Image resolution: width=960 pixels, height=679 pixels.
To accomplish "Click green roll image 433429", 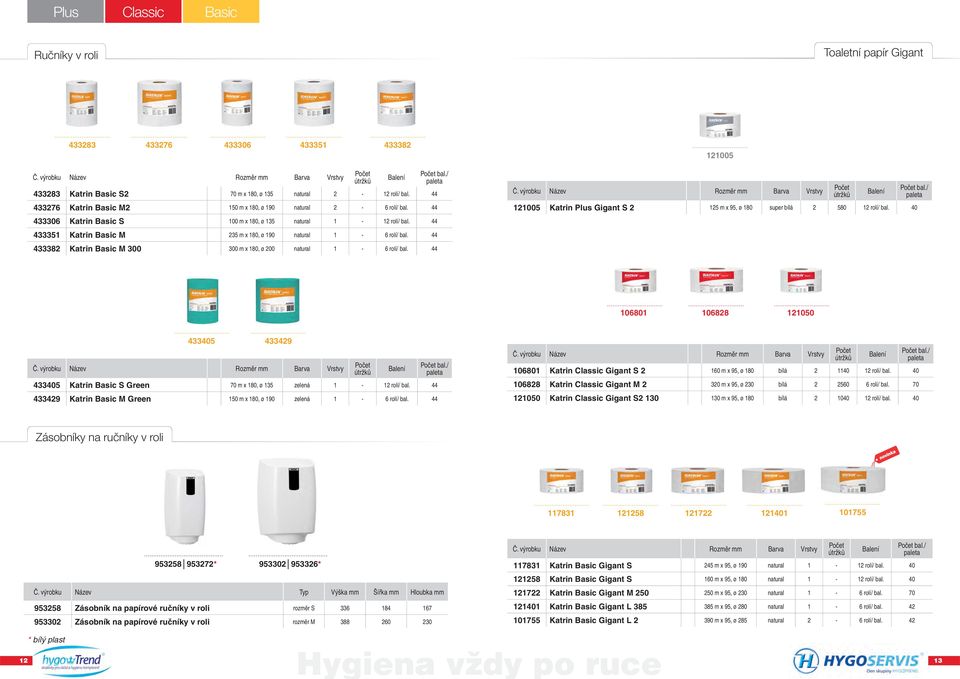I will point(278,301).
